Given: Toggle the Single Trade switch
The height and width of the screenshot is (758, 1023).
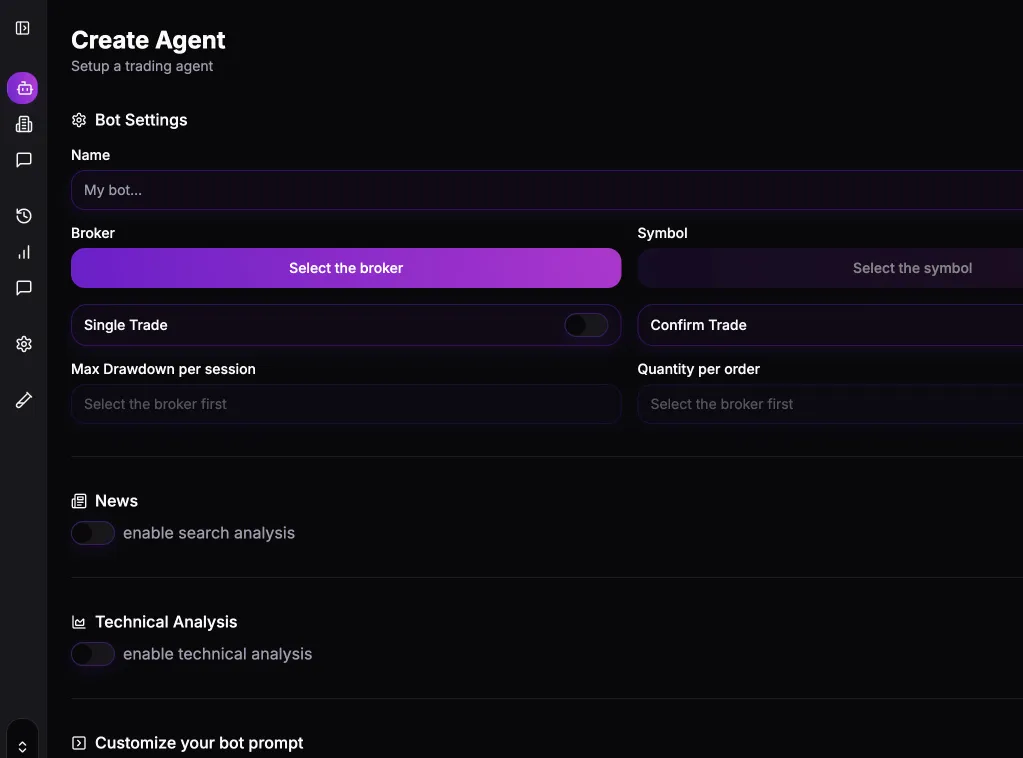Looking at the screenshot, I should (586, 325).
